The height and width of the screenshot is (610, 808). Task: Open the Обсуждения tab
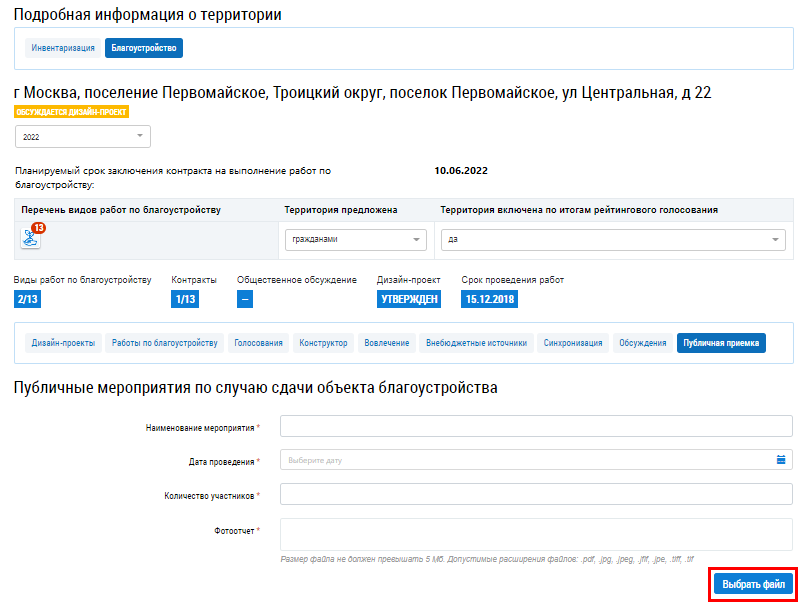642,343
